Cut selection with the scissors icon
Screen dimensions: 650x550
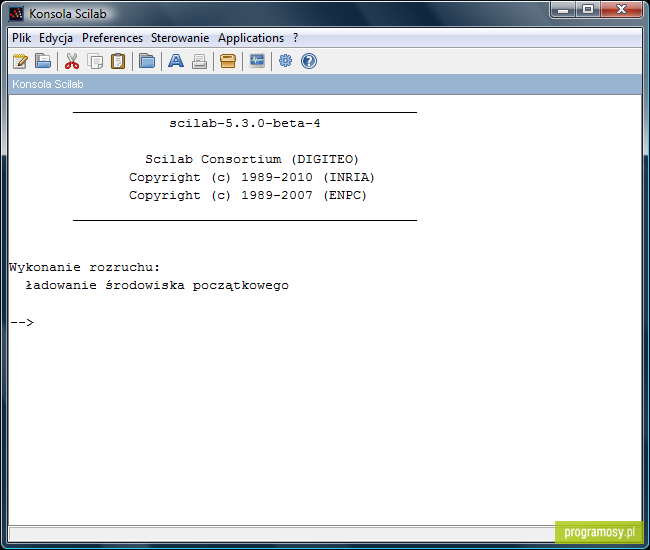[x=72, y=61]
